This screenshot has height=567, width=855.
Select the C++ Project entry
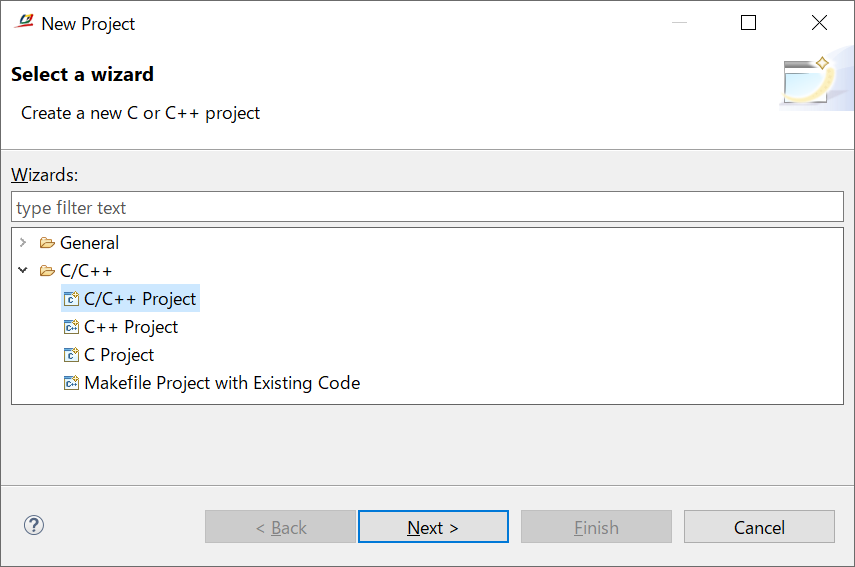pos(131,327)
